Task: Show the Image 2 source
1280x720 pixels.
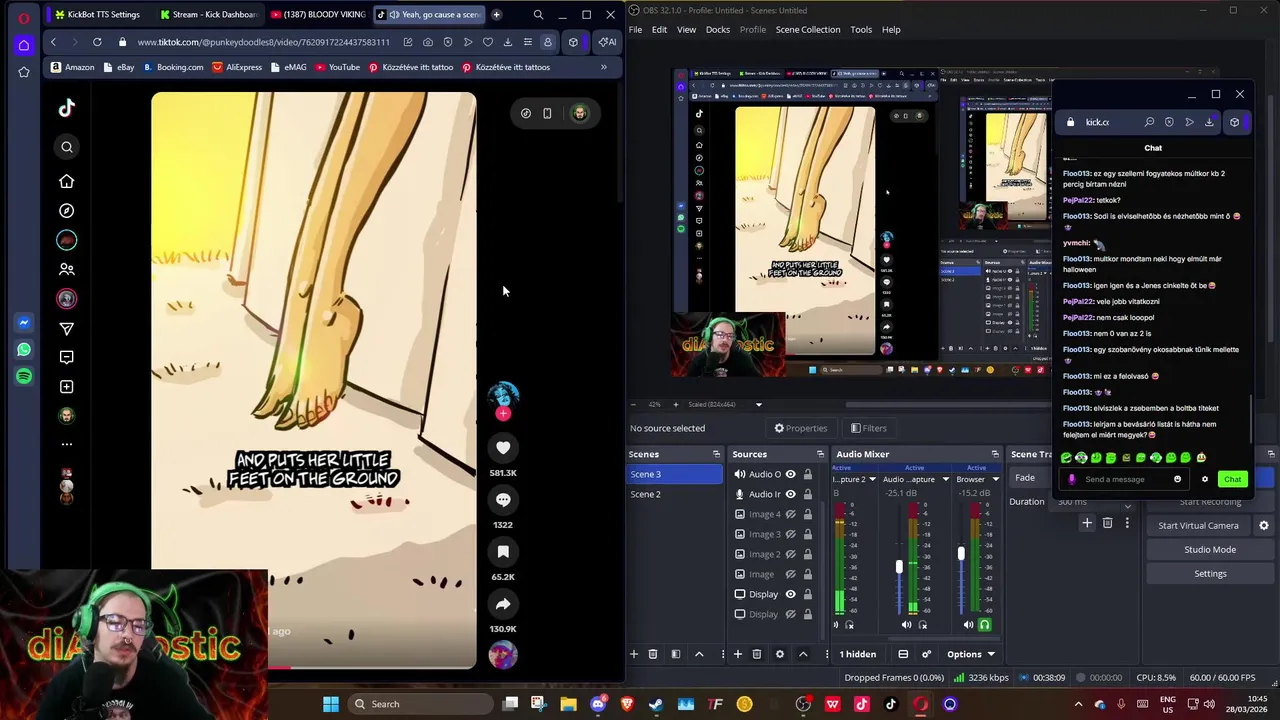Action: click(x=790, y=554)
